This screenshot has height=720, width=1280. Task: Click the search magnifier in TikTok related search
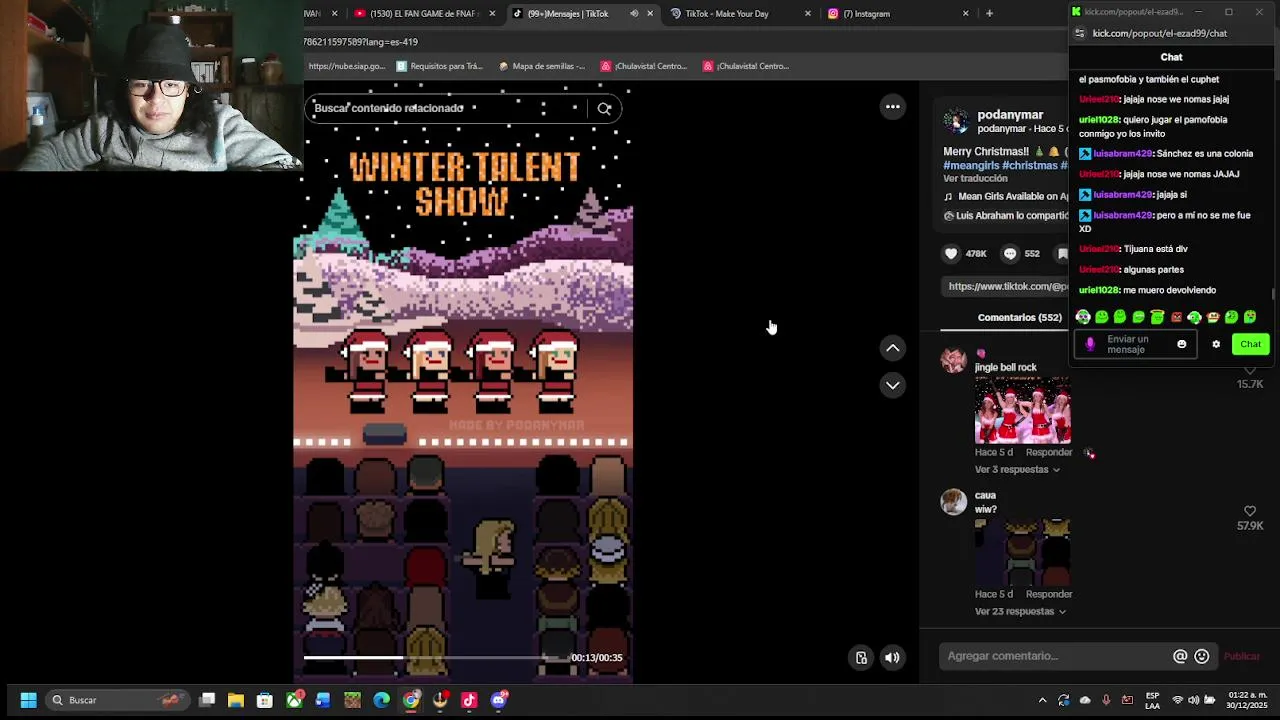point(604,108)
